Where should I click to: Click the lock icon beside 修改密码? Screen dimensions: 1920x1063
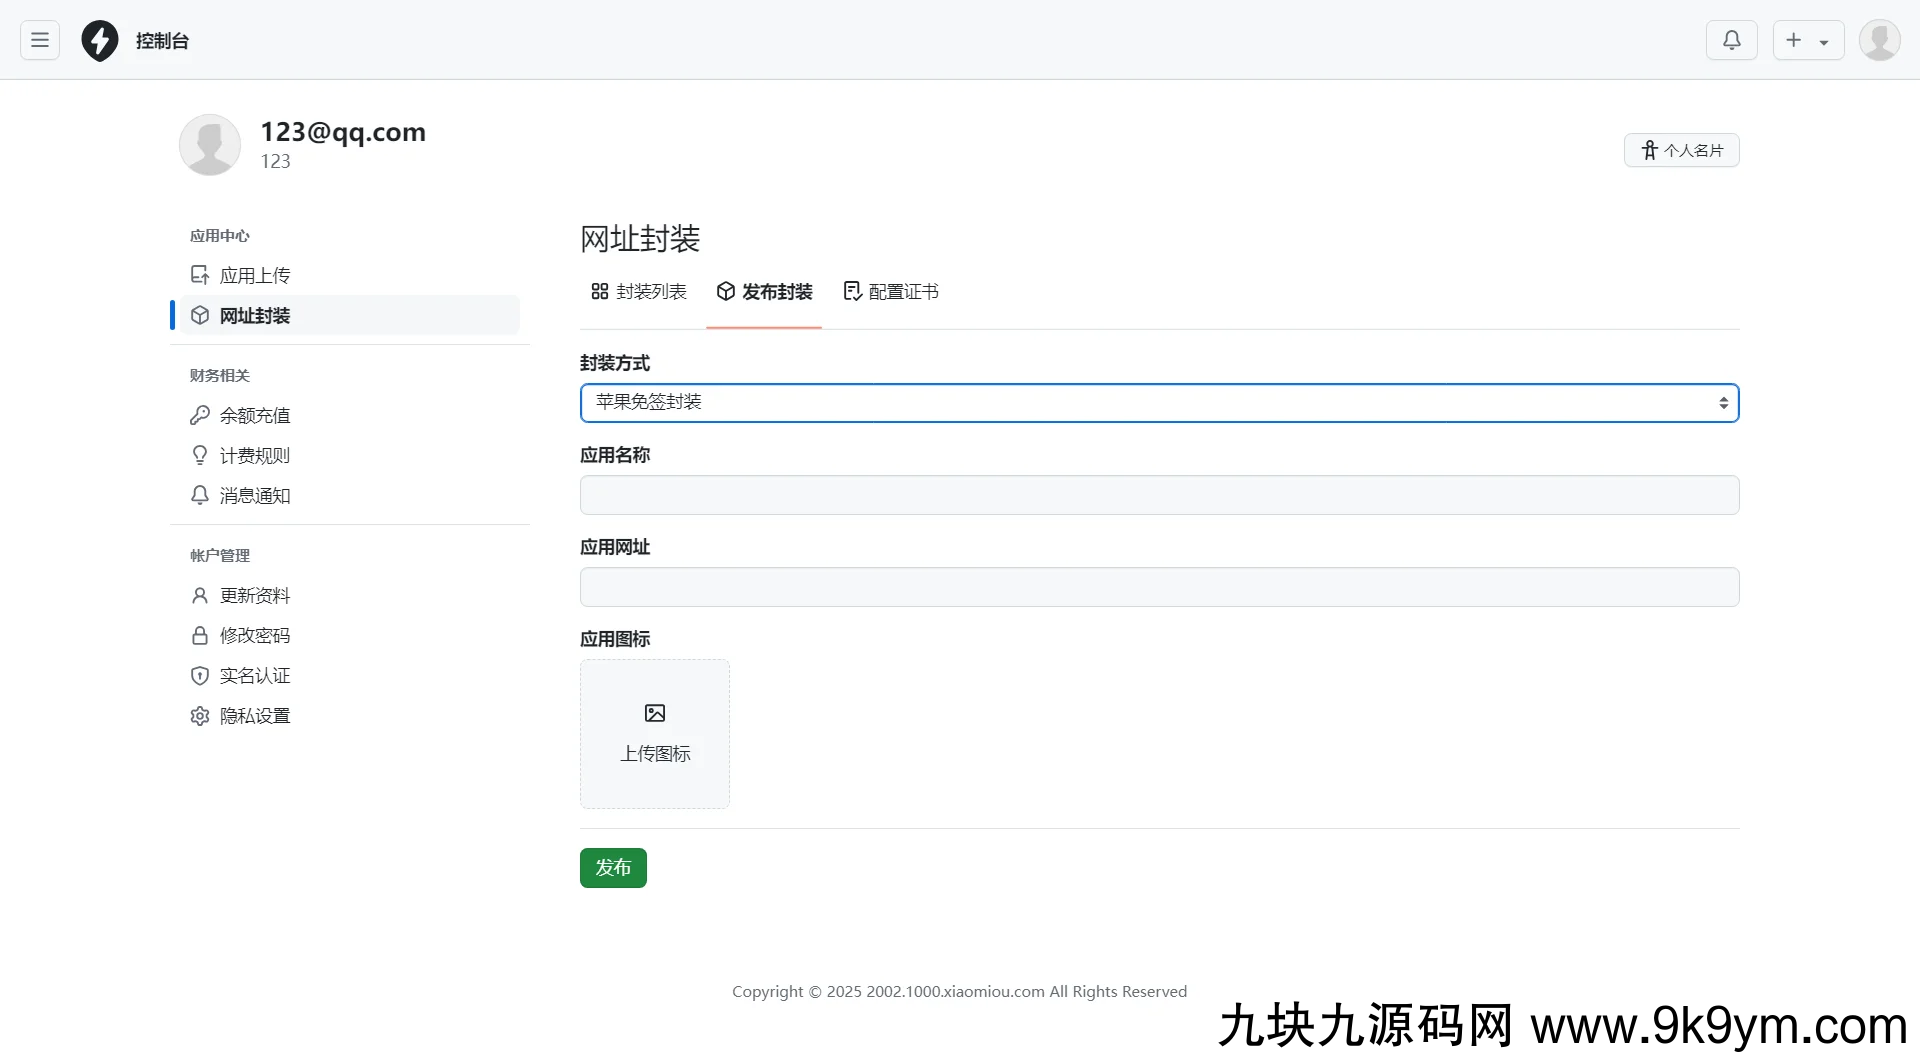(200, 636)
